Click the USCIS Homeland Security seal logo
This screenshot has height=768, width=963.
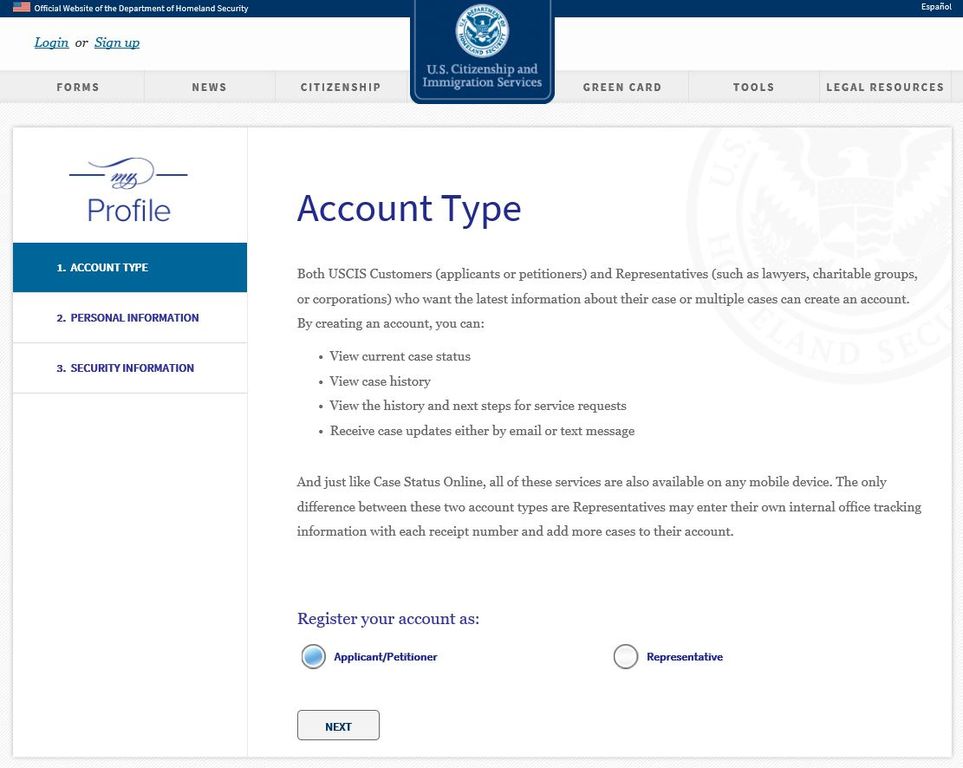482,30
